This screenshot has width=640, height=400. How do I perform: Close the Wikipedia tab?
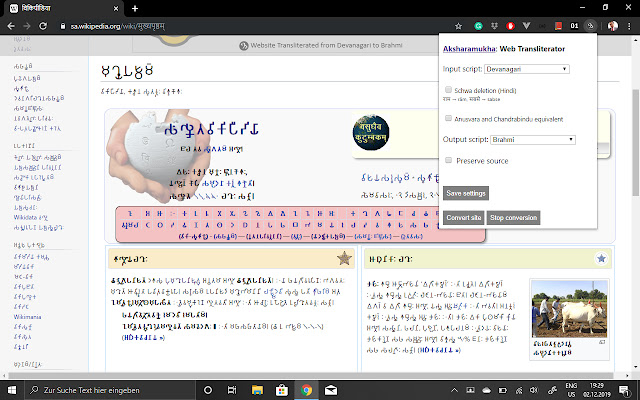(116, 8)
